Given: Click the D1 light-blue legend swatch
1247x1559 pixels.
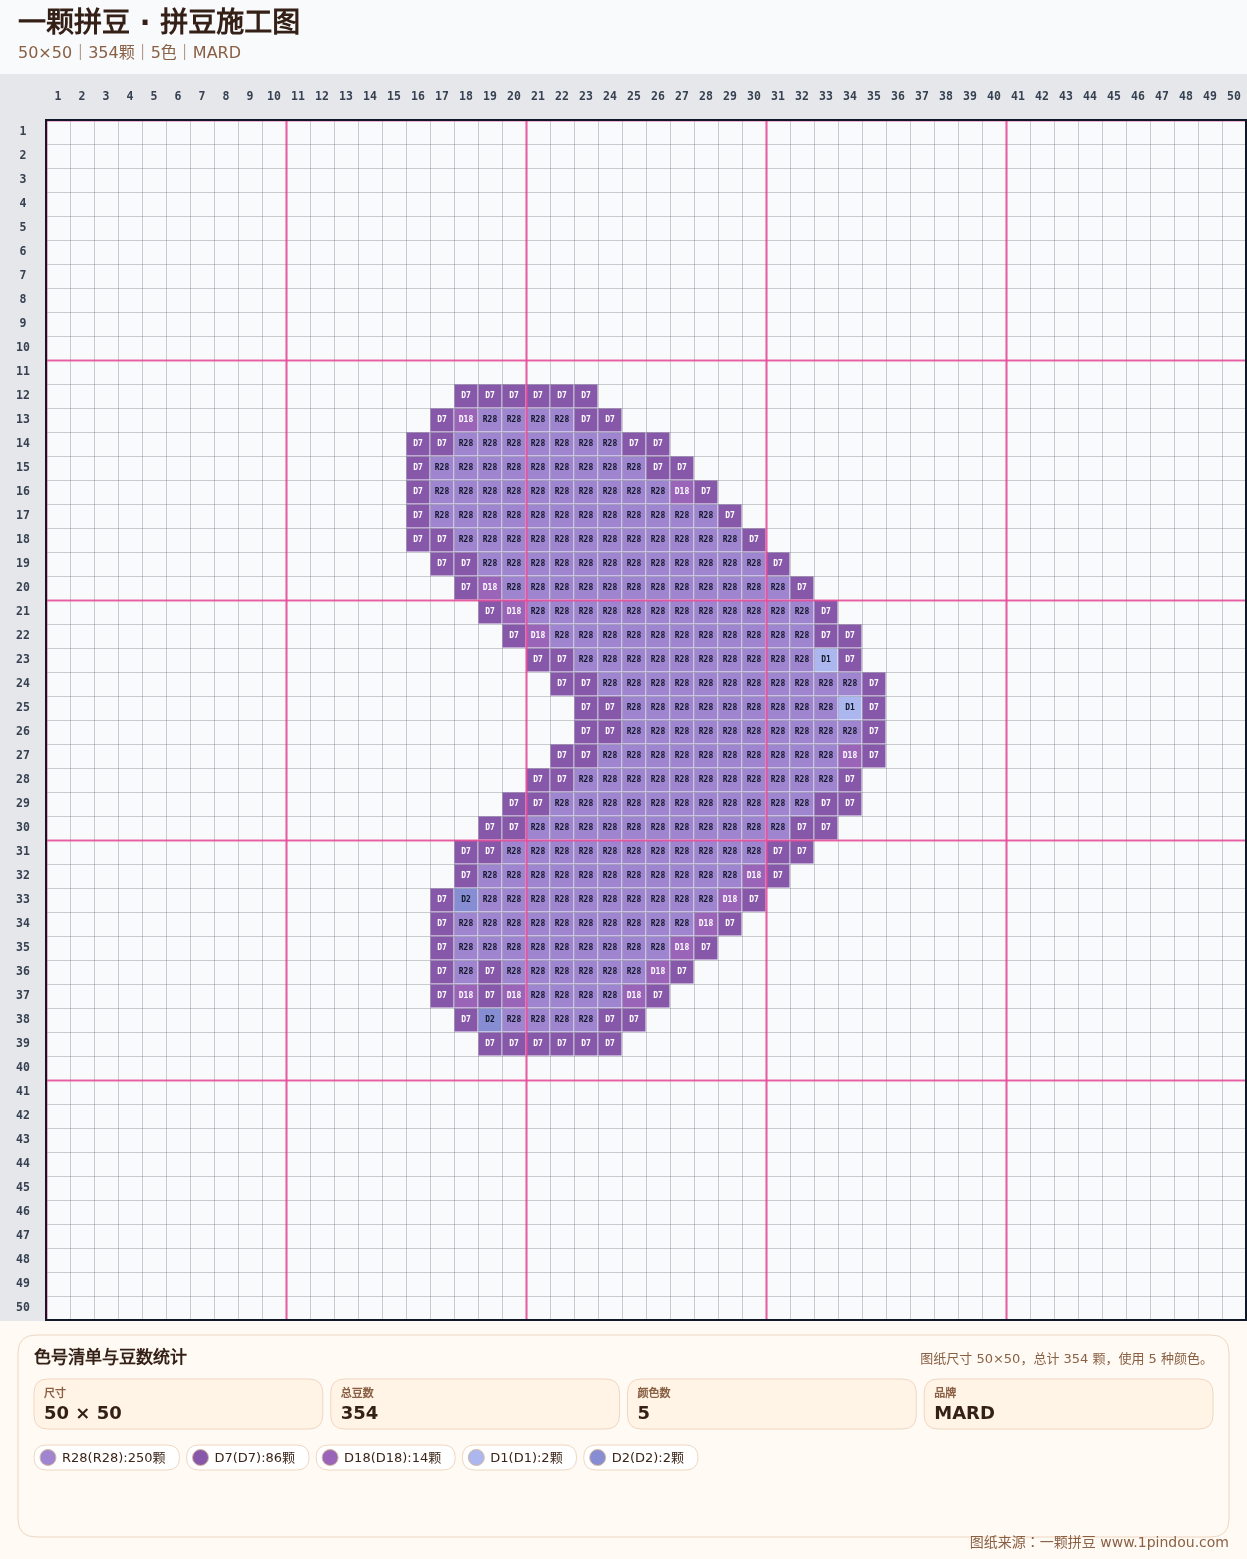Looking at the screenshot, I should [476, 1458].
